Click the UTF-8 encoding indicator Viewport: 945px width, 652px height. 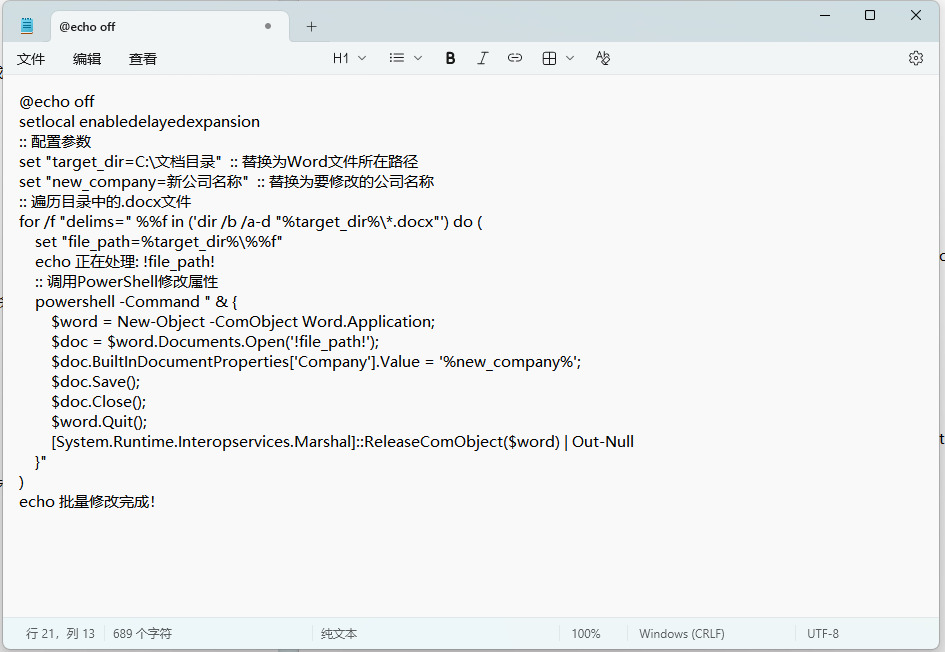coord(823,633)
